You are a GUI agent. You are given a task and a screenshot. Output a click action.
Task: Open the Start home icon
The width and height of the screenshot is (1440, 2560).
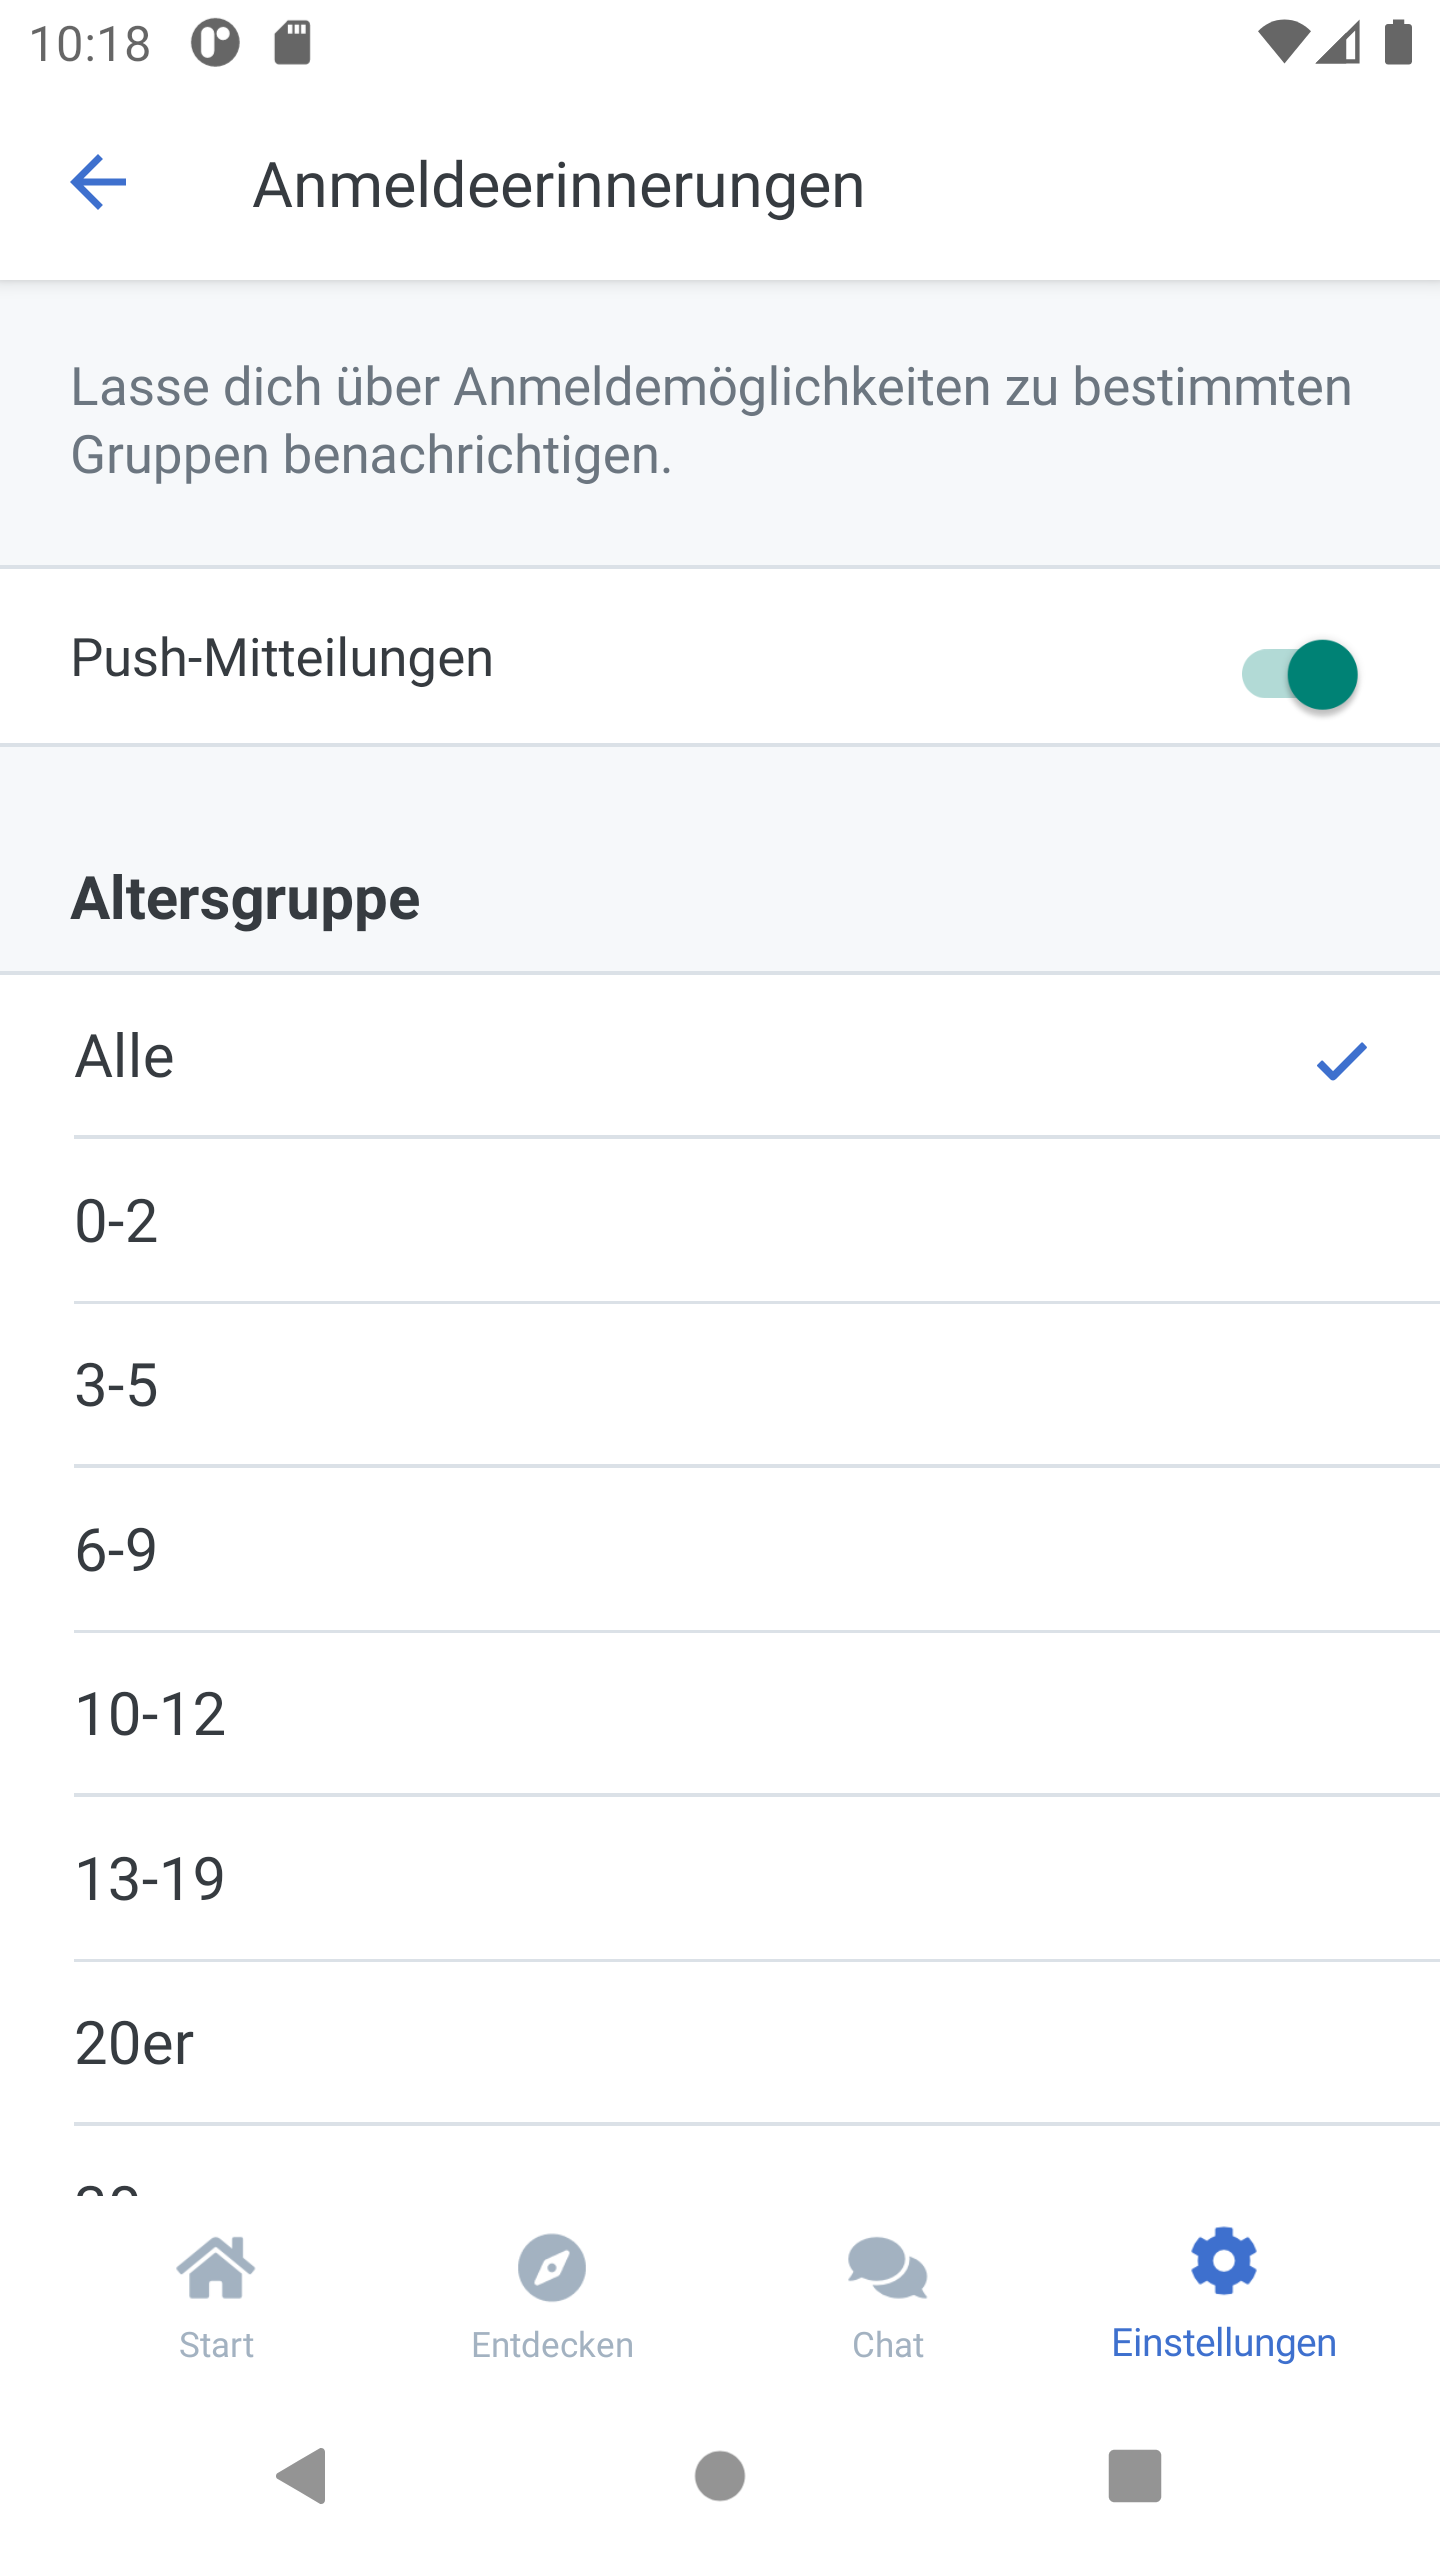coord(216,2267)
